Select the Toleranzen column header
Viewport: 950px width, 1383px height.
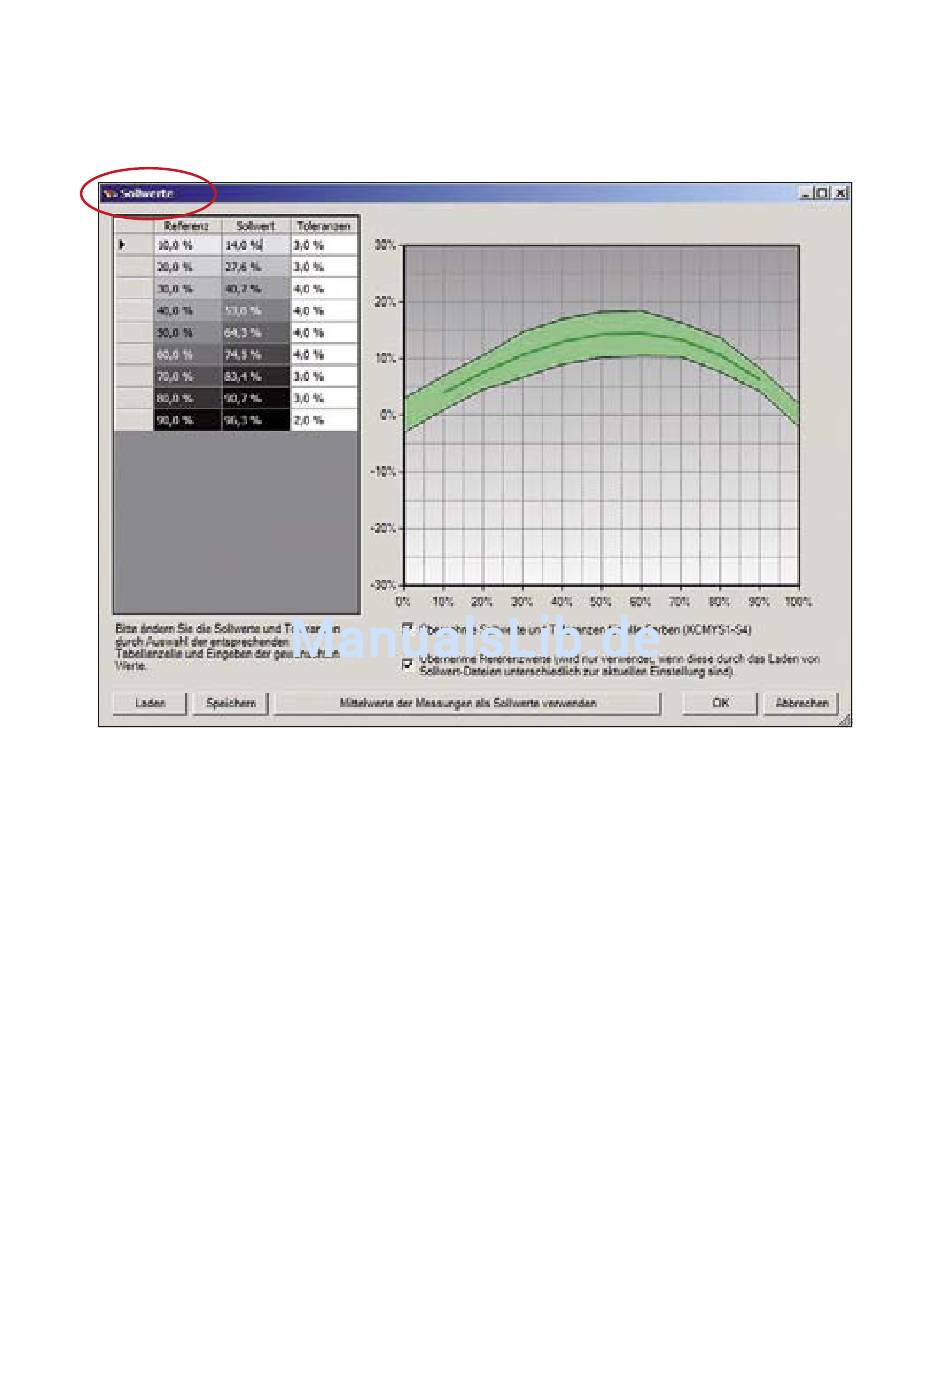(324, 226)
